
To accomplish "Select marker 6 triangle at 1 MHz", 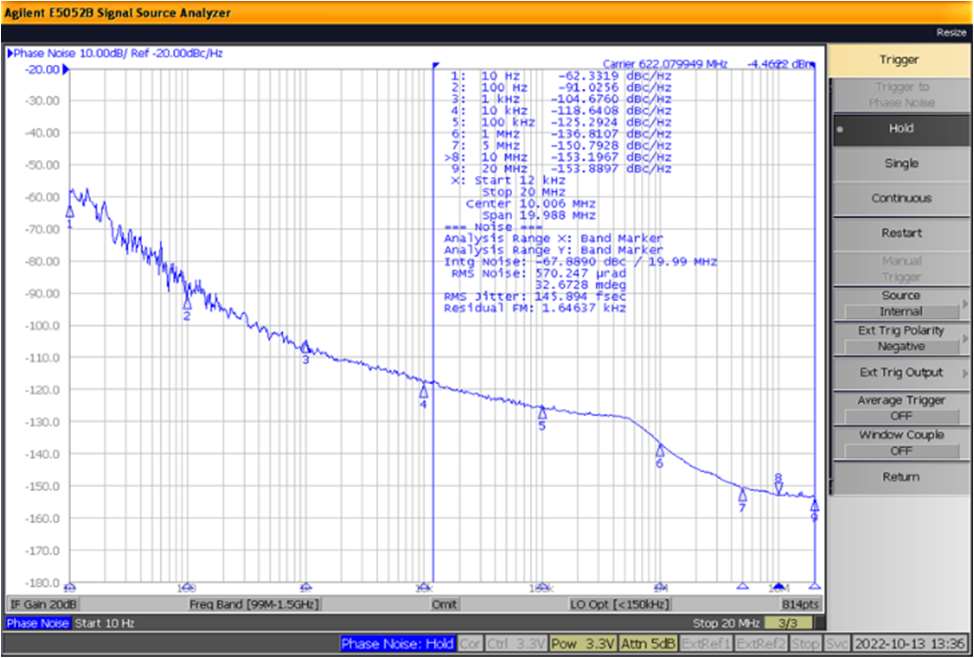I will click(x=660, y=451).
